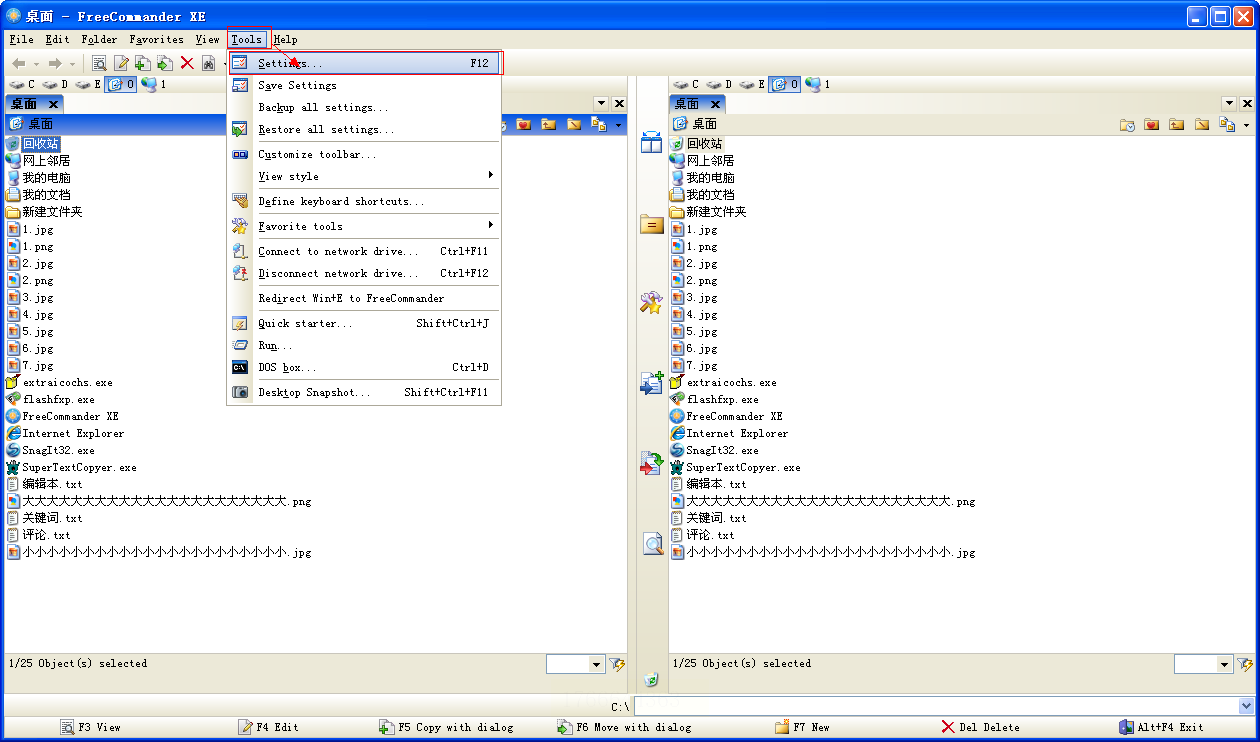Open Settings... from Tools menu

[x=364, y=63]
